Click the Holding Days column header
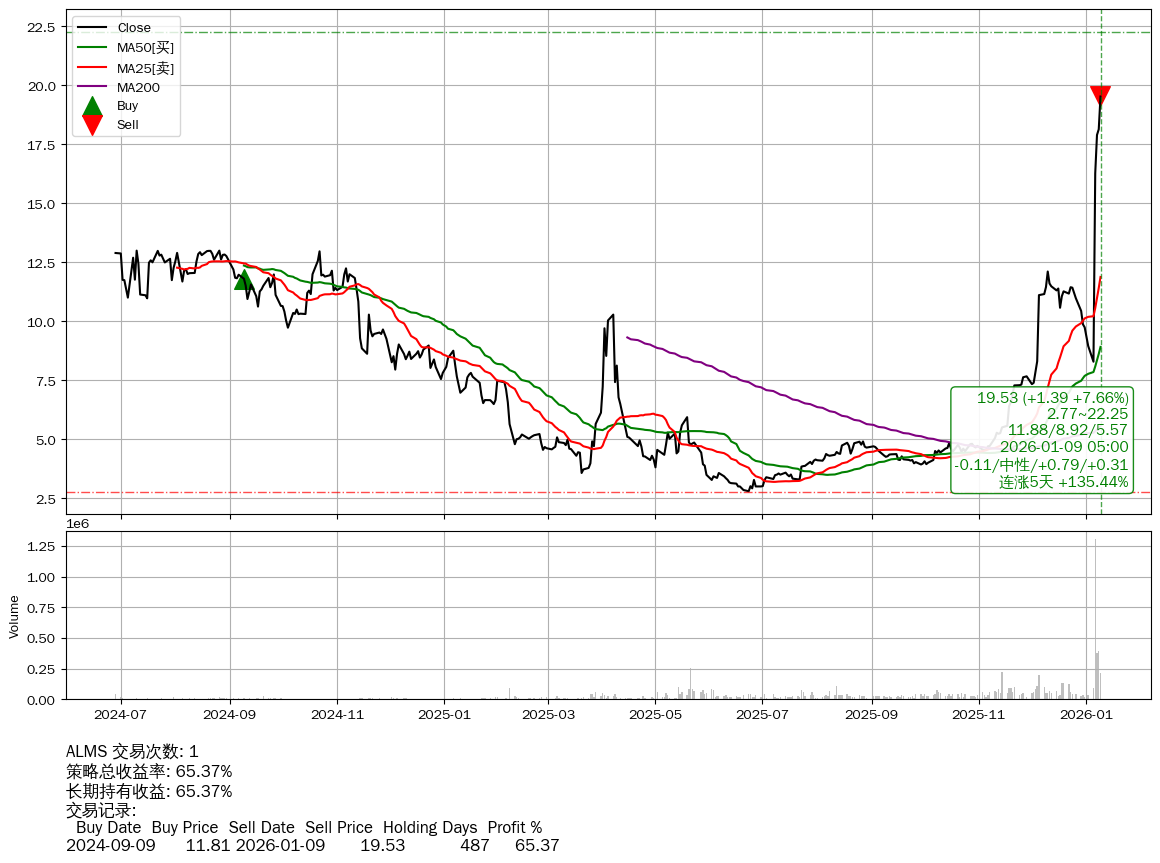This screenshot has width=1160, height=863. point(429,828)
